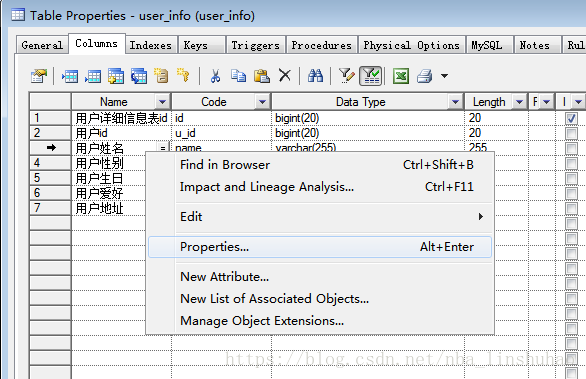Image resolution: width=586 pixels, height=379 pixels.
Task: Check checkbox in the name row
Action: pyautogui.click(x=571, y=148)
